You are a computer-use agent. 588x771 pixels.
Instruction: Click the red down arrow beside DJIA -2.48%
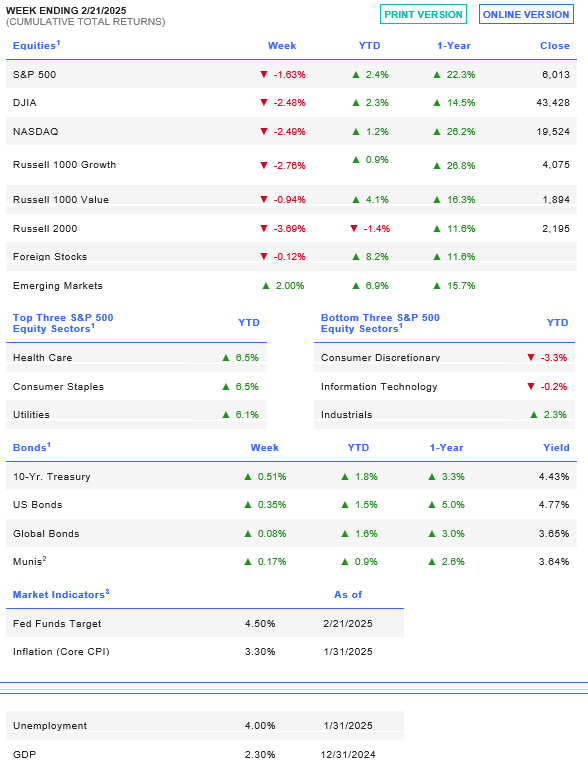[x=264, y=102]
